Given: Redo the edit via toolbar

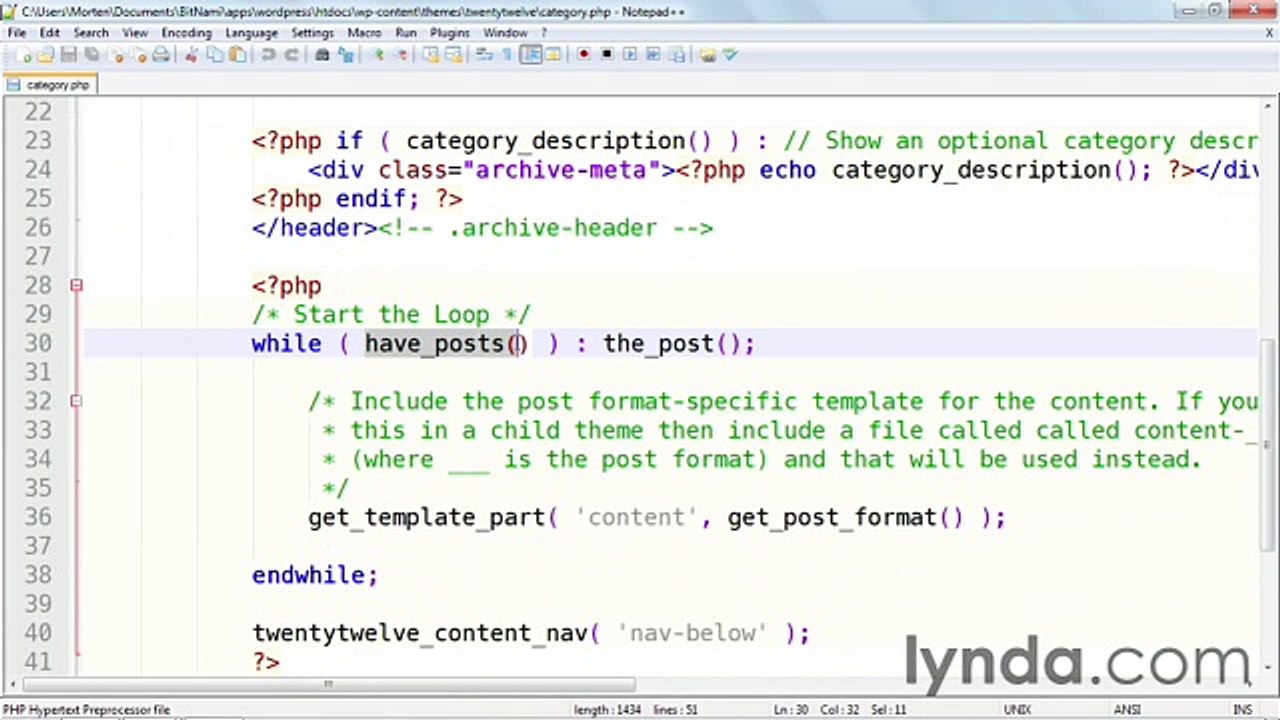Looking at the screenshot, I should [291, 55].
